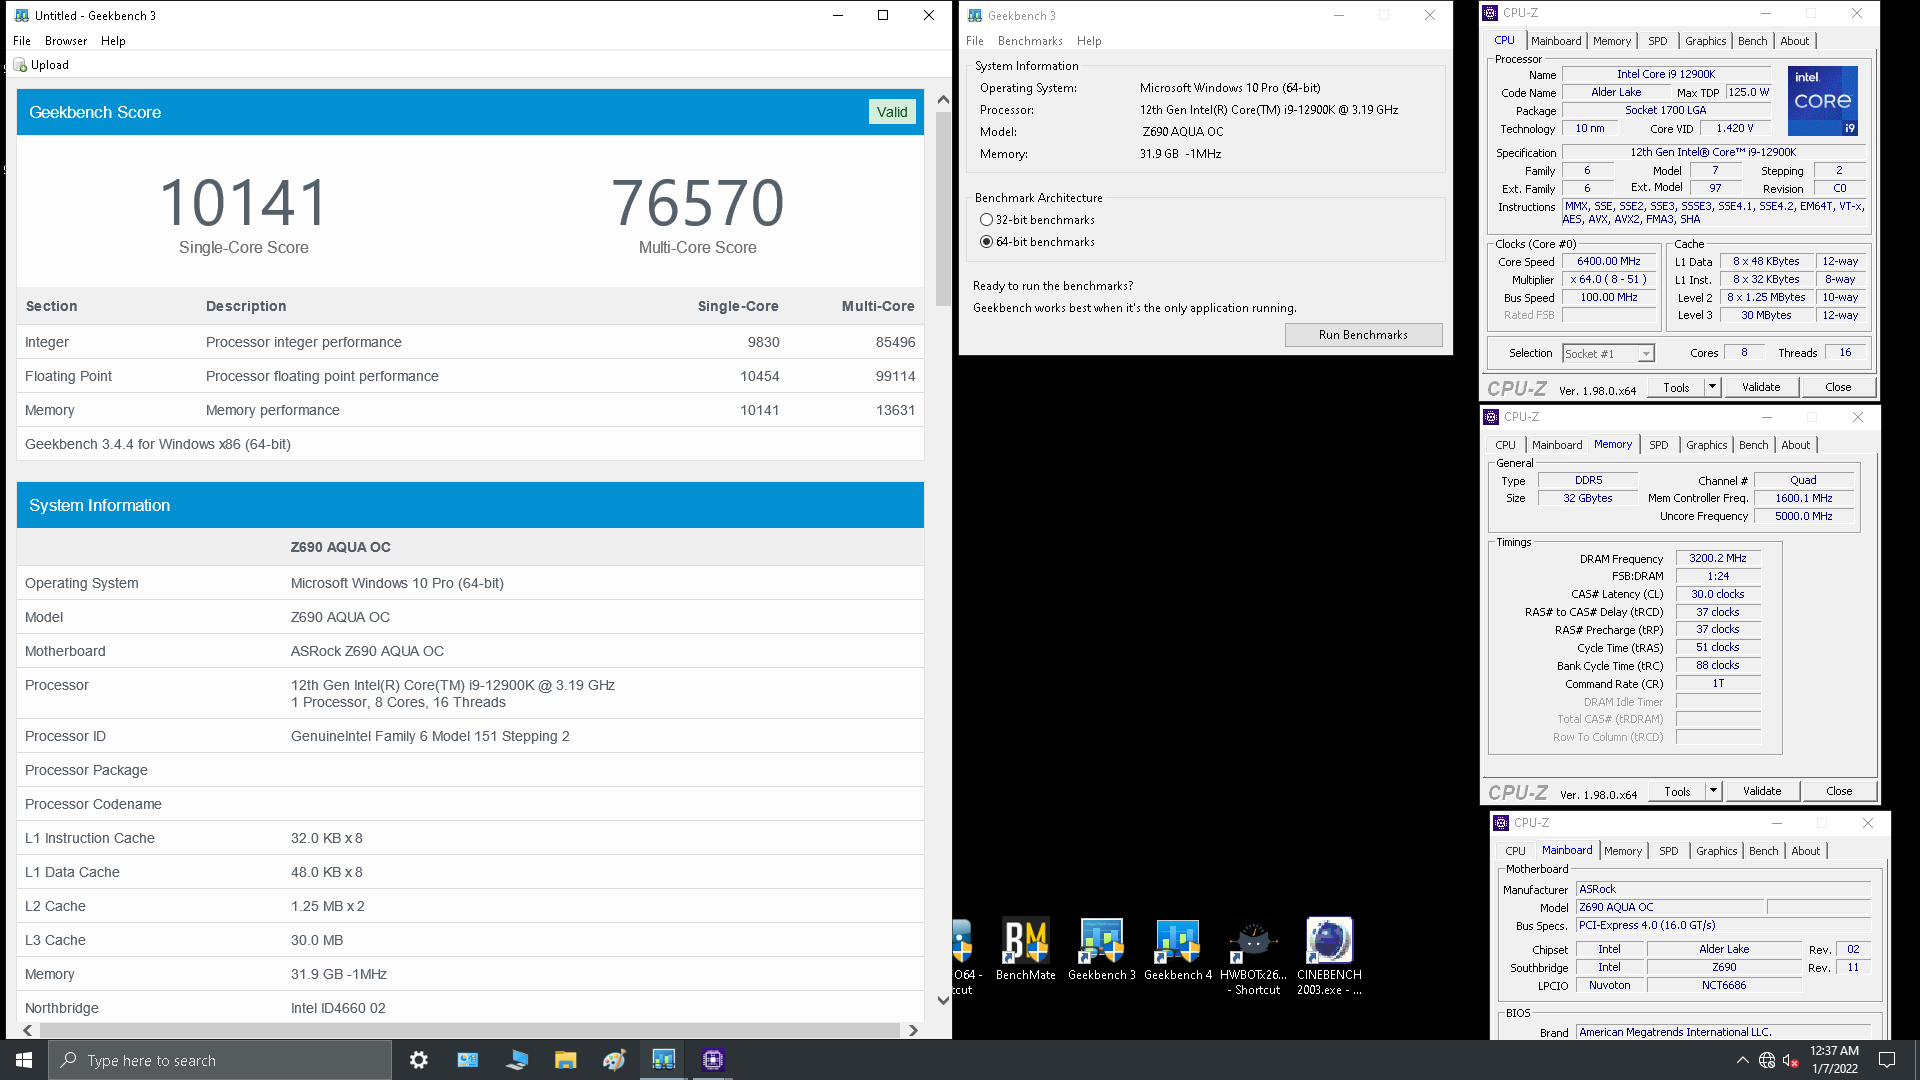Select 64-bit benchmarks radio button

click(987, 242)
